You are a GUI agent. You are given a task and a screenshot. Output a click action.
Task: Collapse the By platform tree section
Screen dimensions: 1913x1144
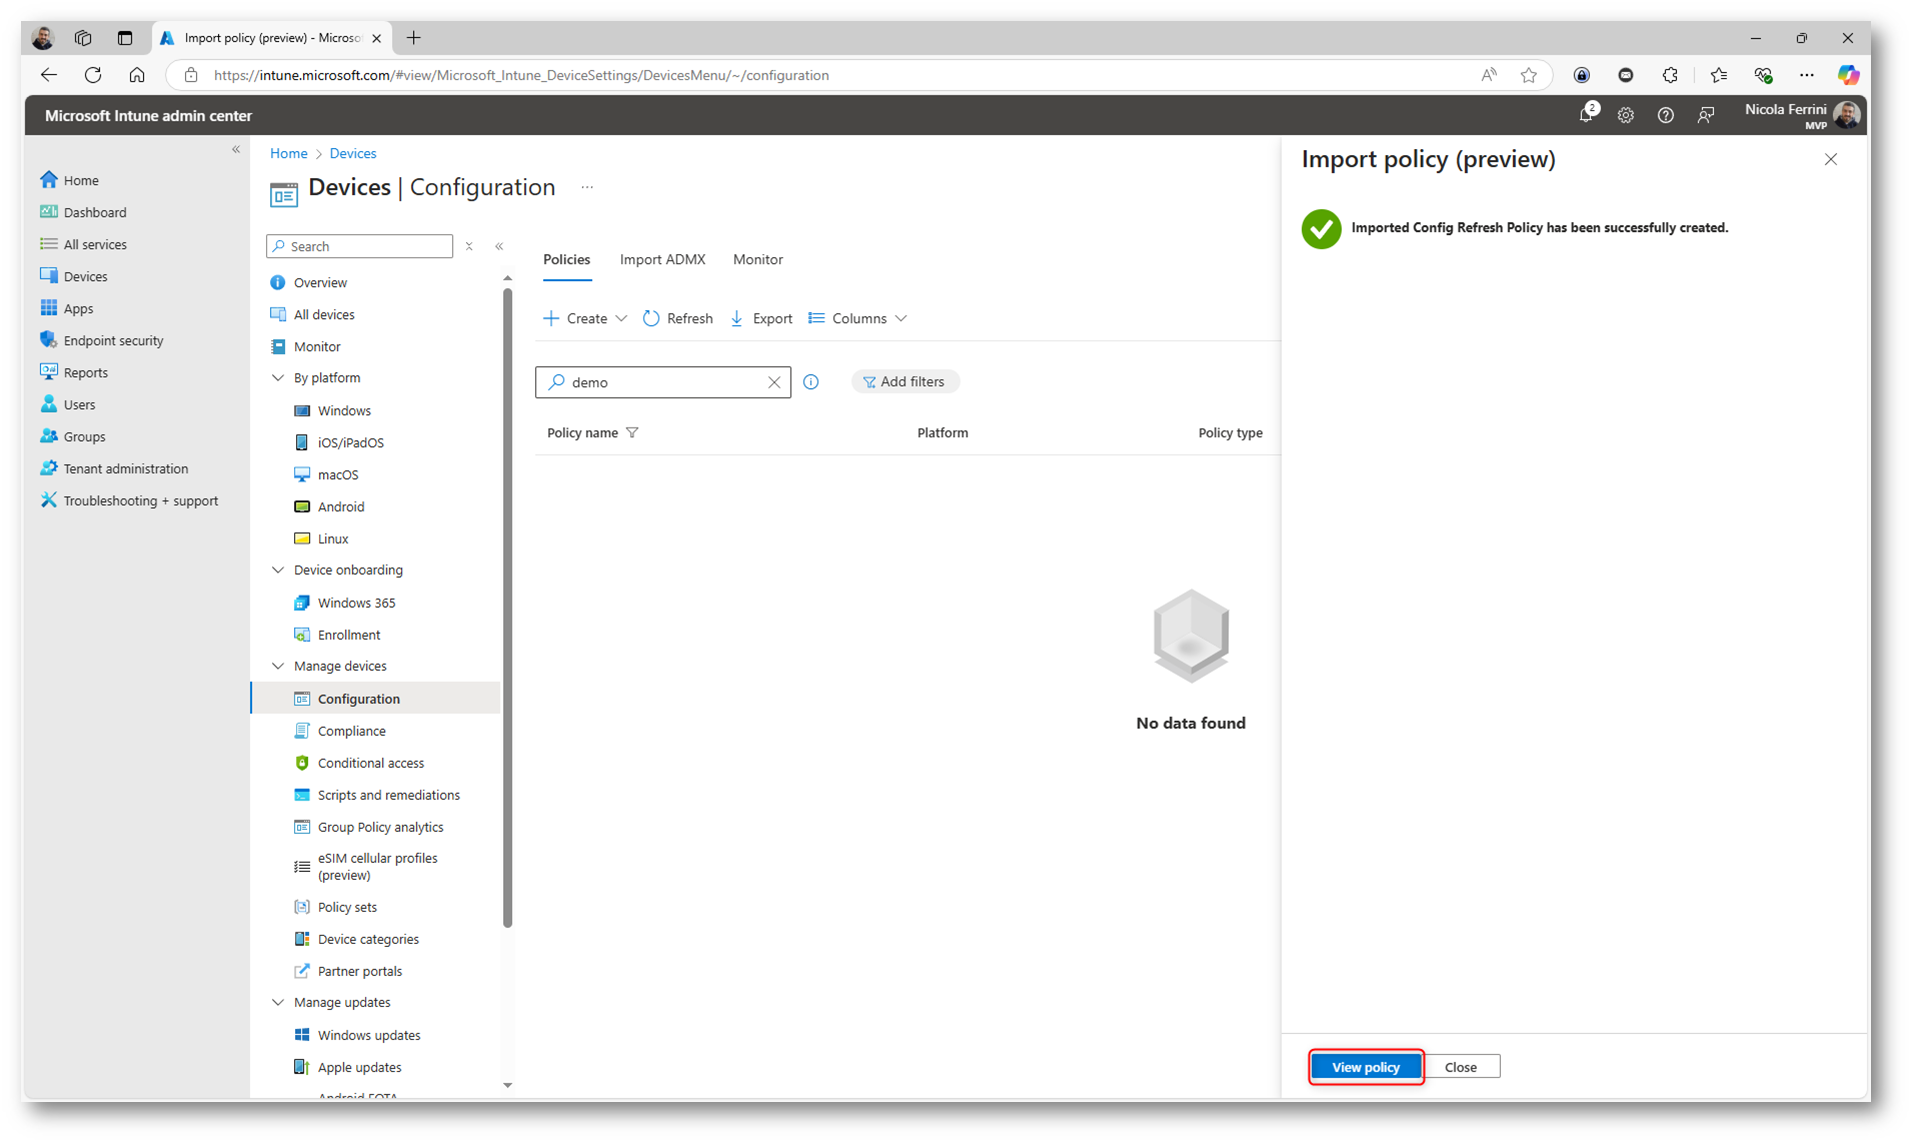point(278,378)
